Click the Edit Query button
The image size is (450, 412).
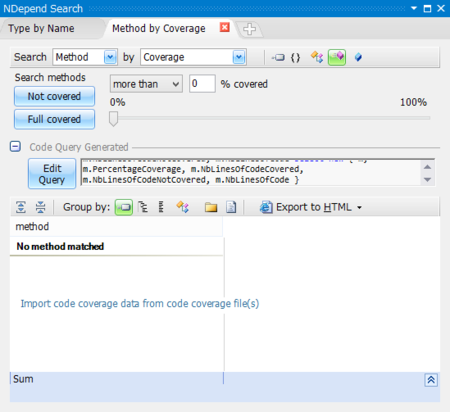pos(52,174)
